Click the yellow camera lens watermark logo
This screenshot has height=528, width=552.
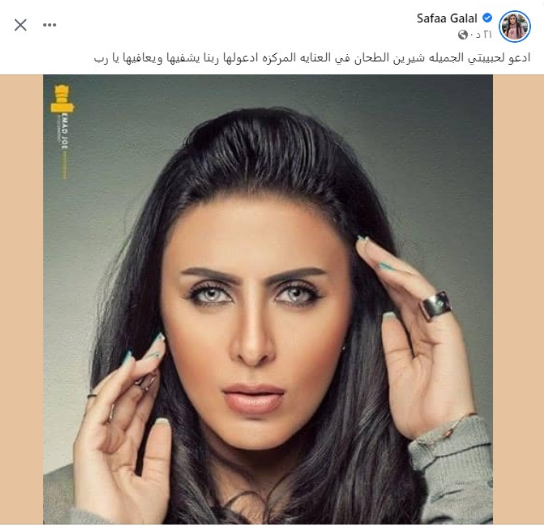click(x=62, y=99)
